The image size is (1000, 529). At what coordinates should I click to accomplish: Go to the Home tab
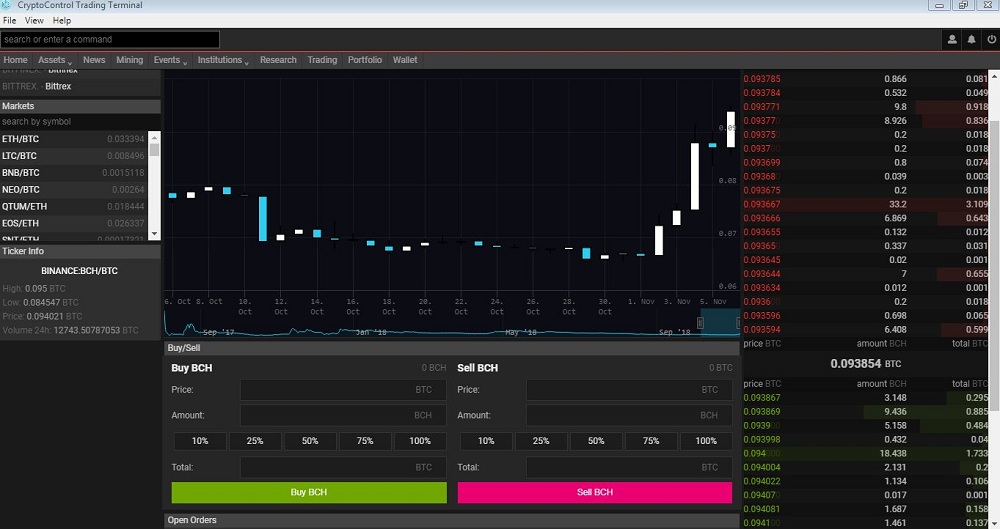[x=15, y=60]
